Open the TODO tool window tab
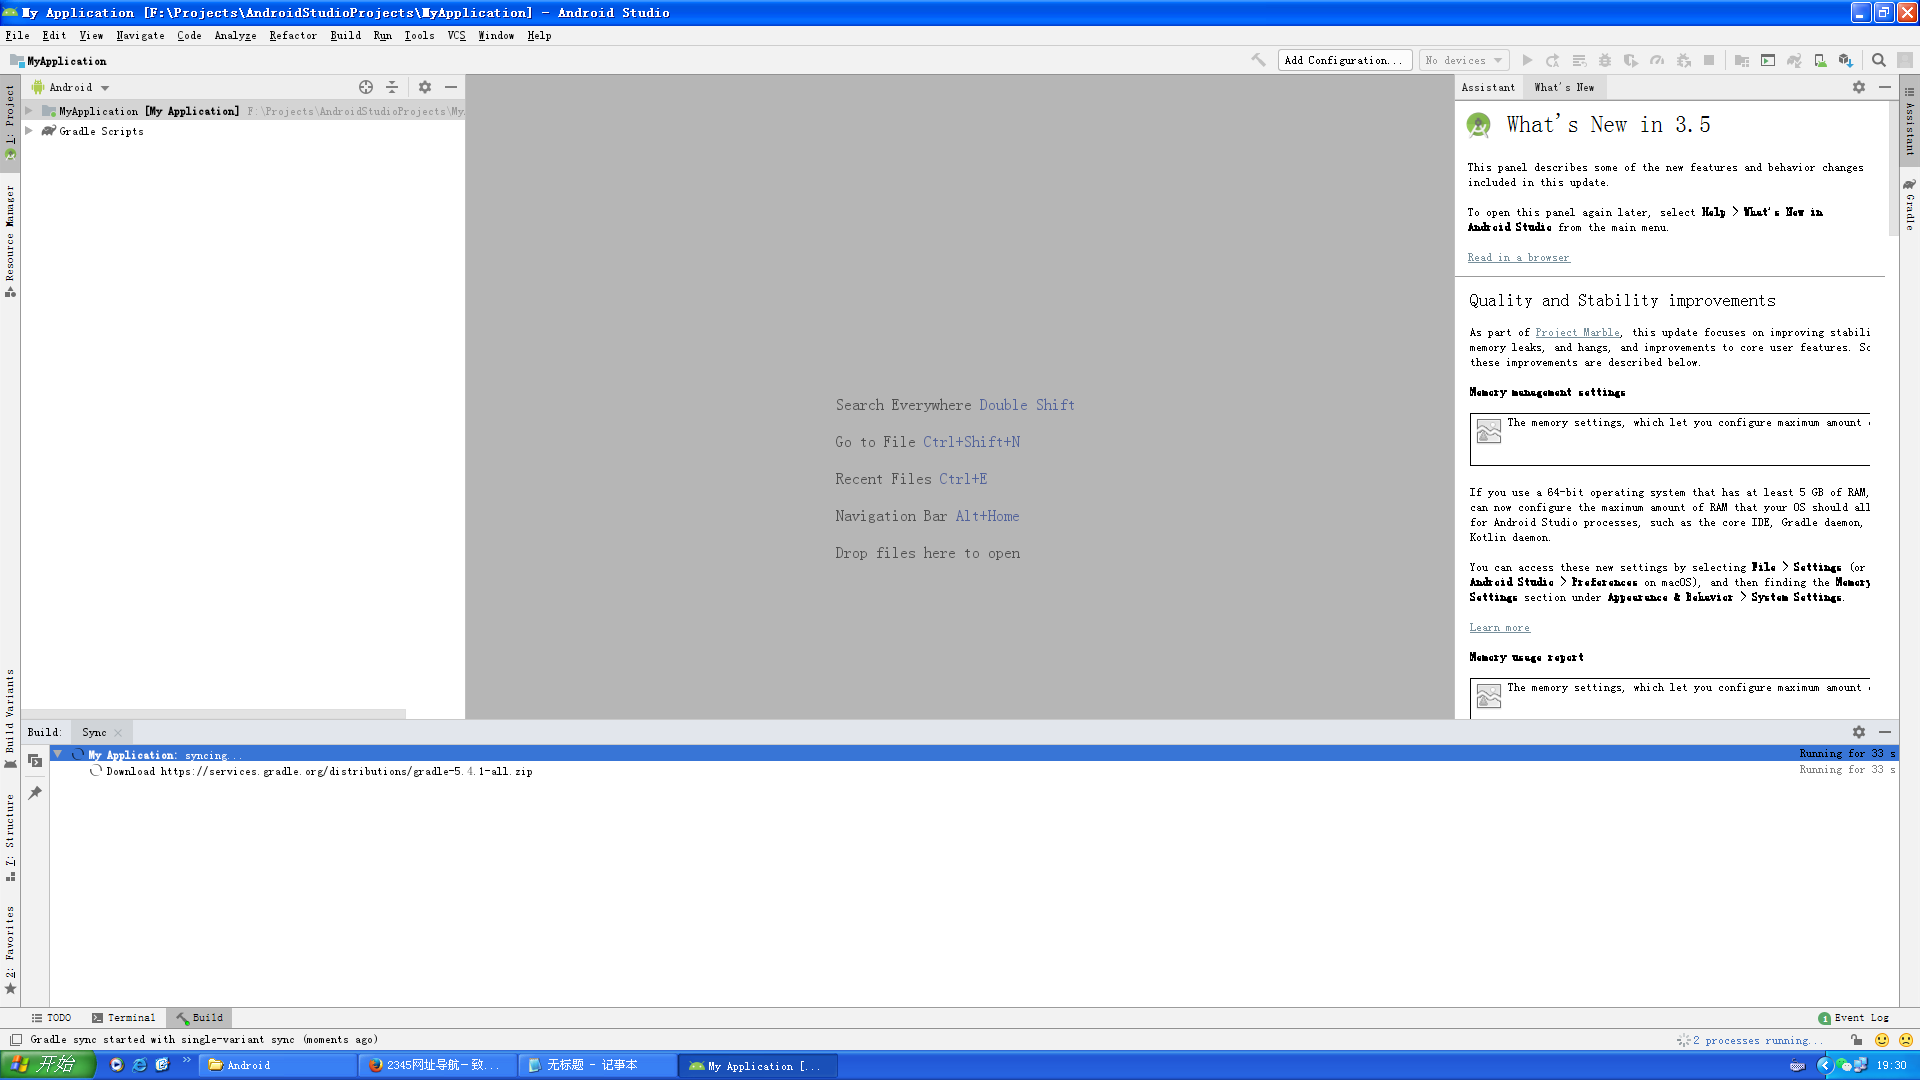Image resolution: width=1920 pixels, height=1080 pixels. [x=51, y=1018]
